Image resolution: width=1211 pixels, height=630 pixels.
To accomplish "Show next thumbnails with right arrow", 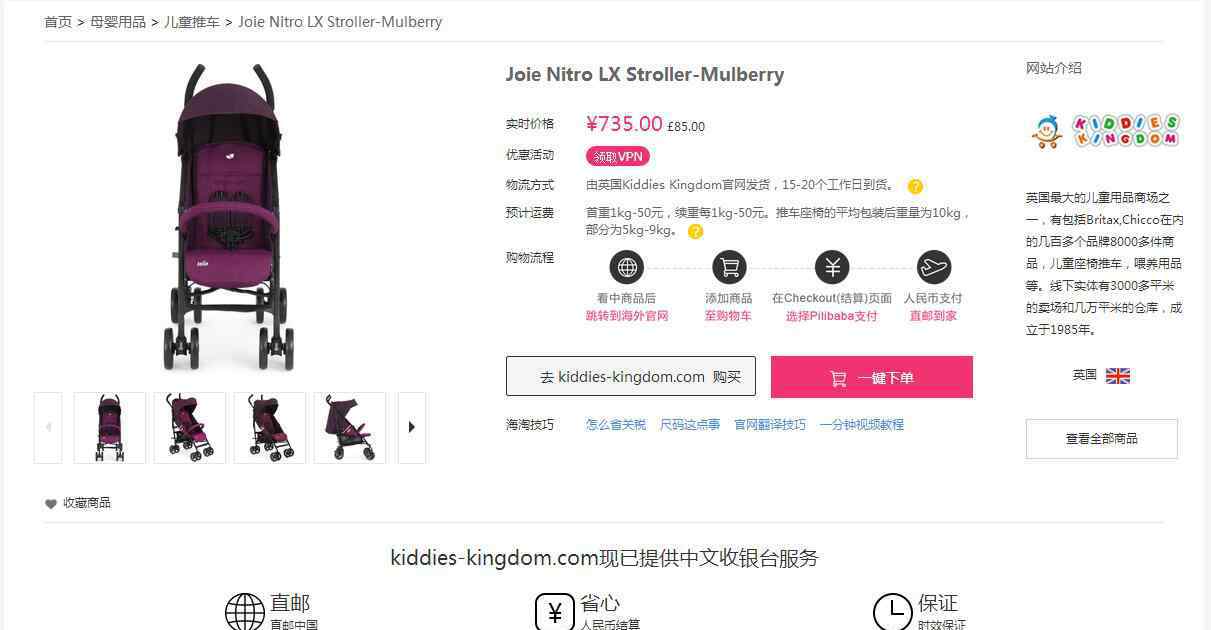I will 412,427.
